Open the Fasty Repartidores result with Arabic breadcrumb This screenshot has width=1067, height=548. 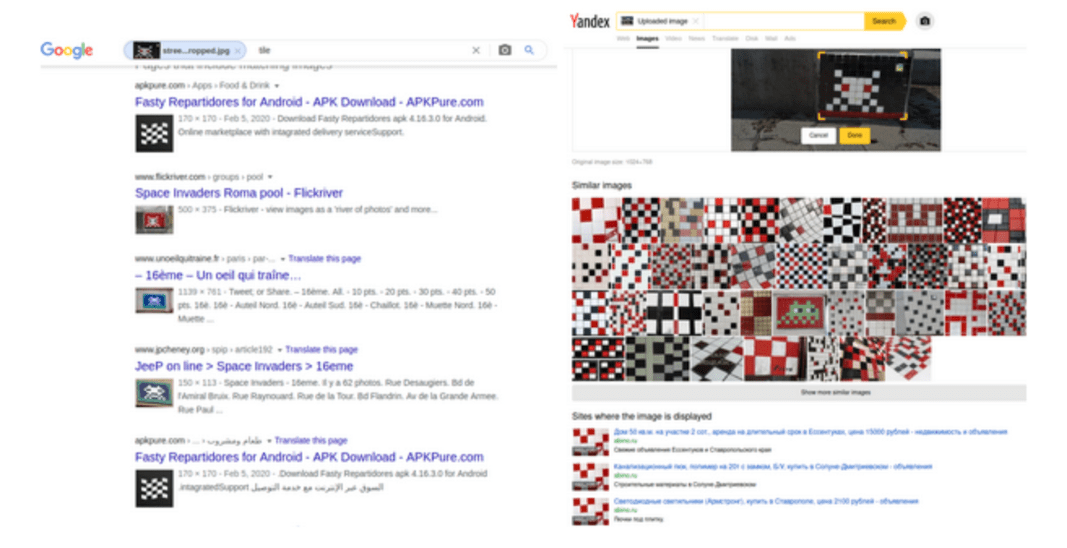[309, 457]
